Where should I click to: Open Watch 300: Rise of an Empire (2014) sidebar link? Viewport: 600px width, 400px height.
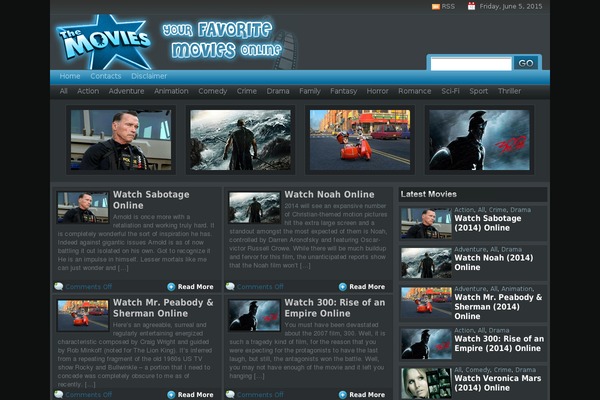click(499, 343)
